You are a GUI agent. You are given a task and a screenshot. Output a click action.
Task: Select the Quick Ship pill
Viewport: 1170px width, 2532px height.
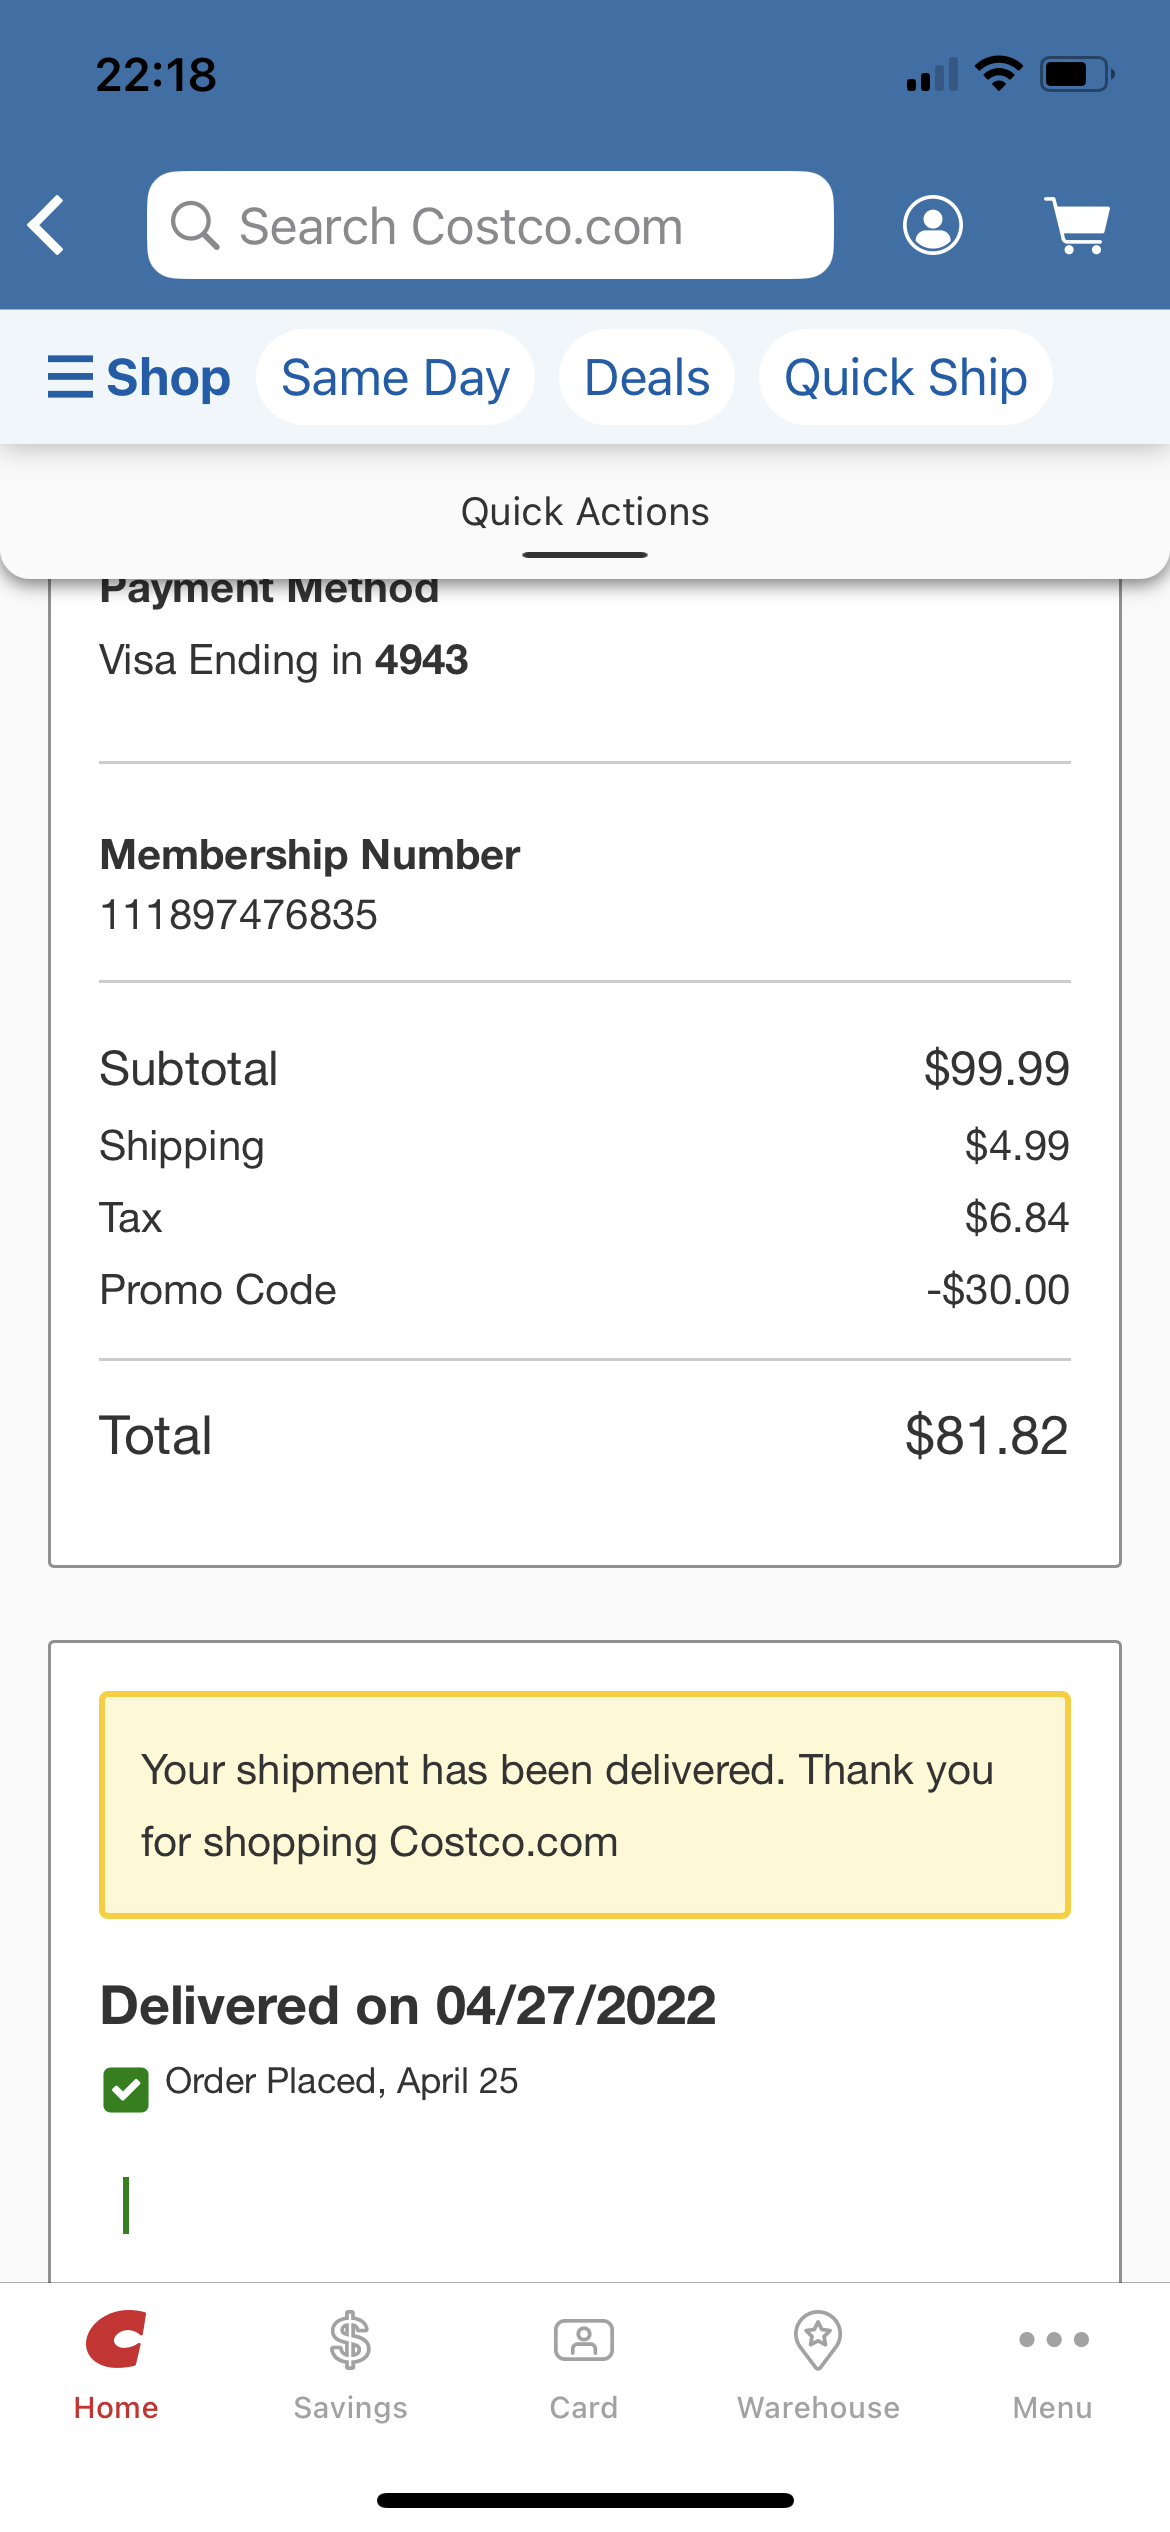[905, 377]
